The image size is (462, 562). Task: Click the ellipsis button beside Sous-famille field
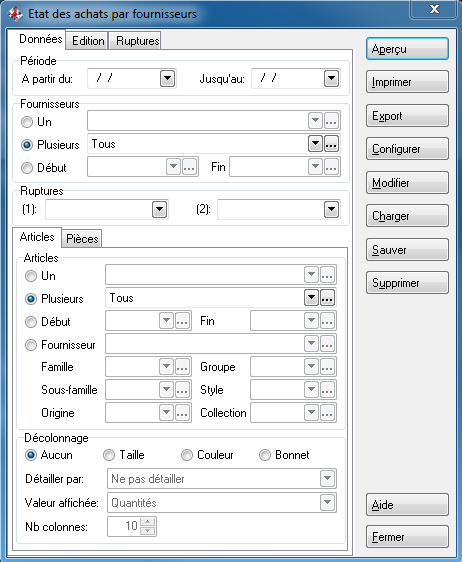tap(182, 390)
